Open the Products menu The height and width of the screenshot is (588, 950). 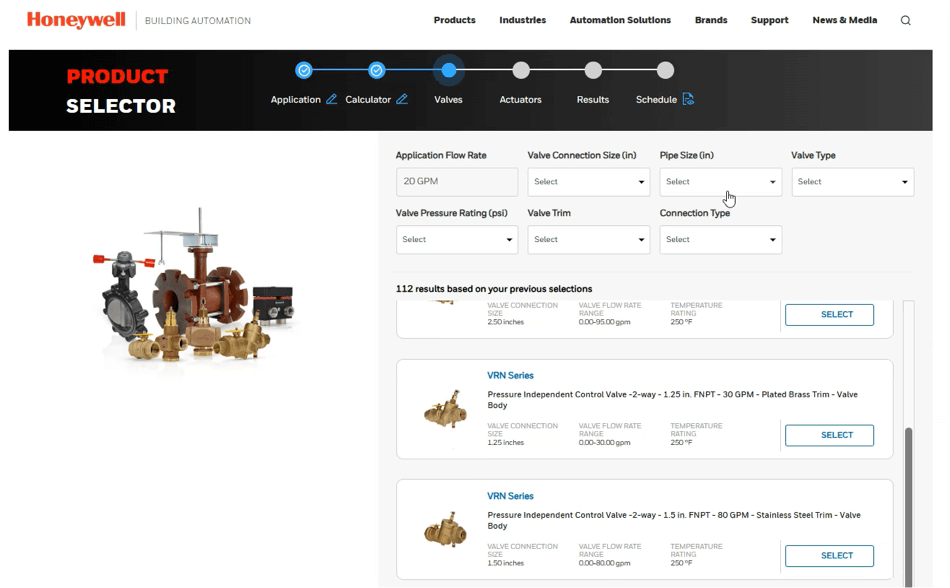pyautogui.click(x=454, y=20)
